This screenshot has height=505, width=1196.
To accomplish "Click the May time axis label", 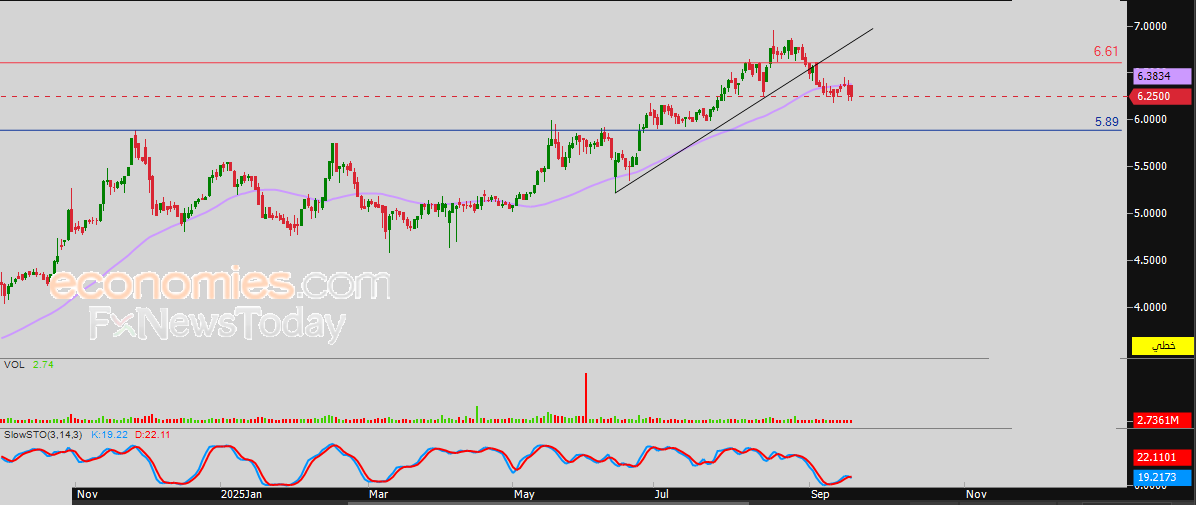I will [524, 496].
